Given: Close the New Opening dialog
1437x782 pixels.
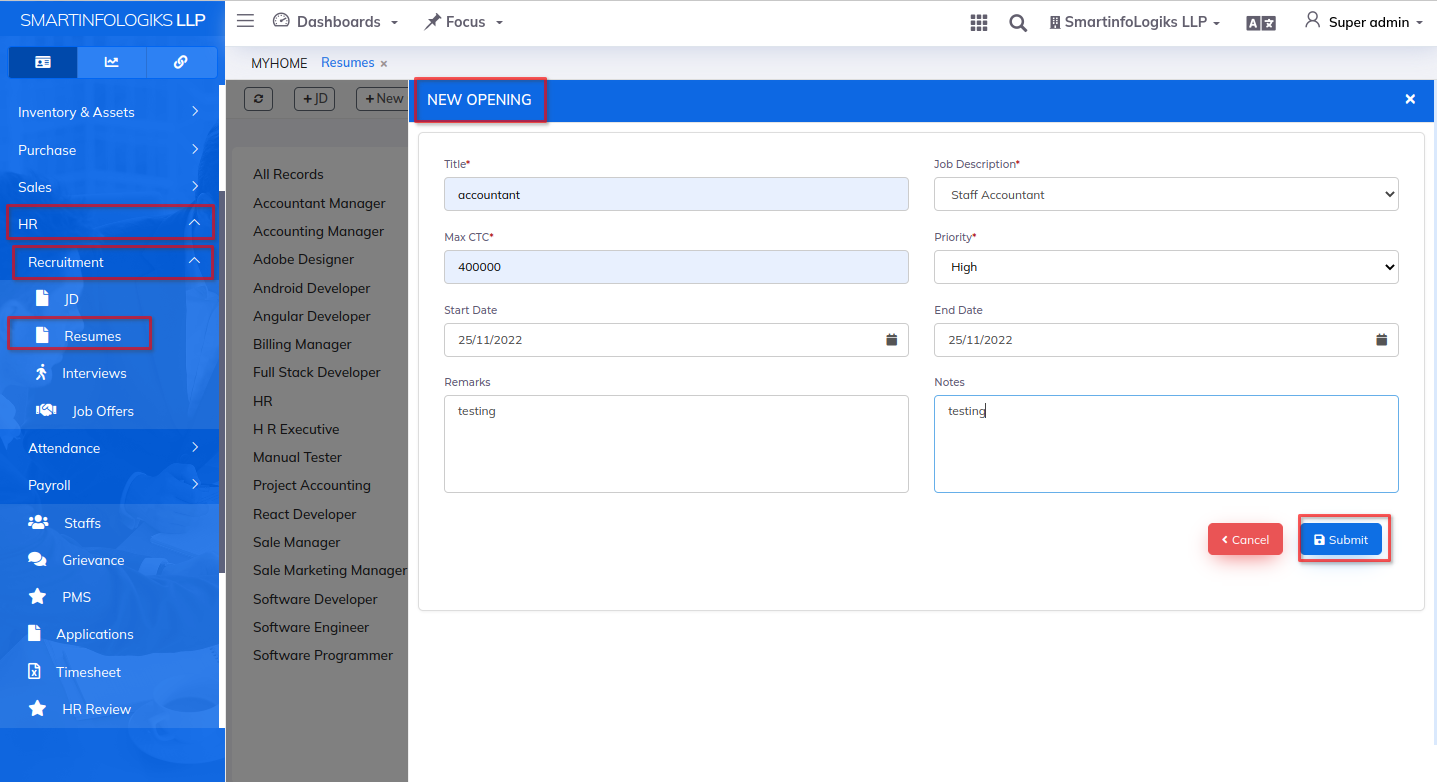Looking at the screenshot, I should [1410, 99].
